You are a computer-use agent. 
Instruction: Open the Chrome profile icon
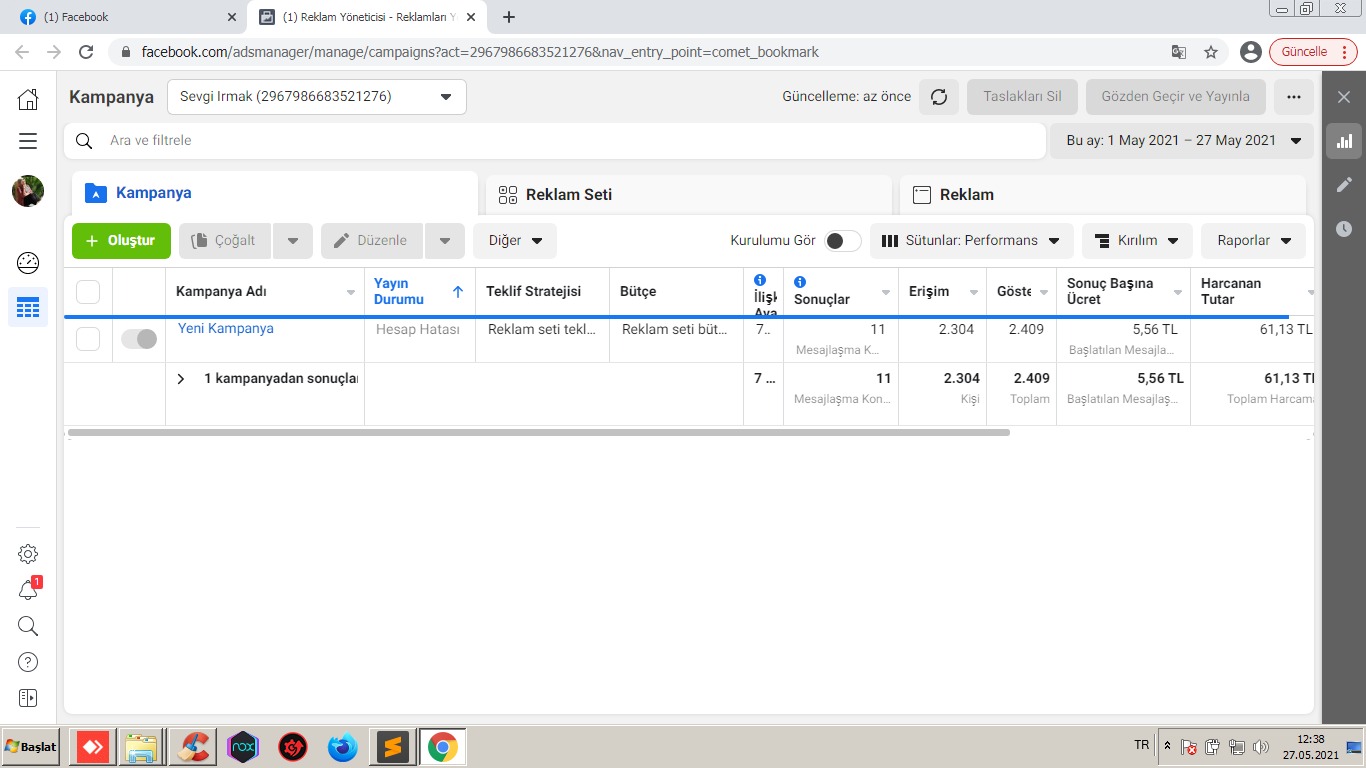(1250, 52)
